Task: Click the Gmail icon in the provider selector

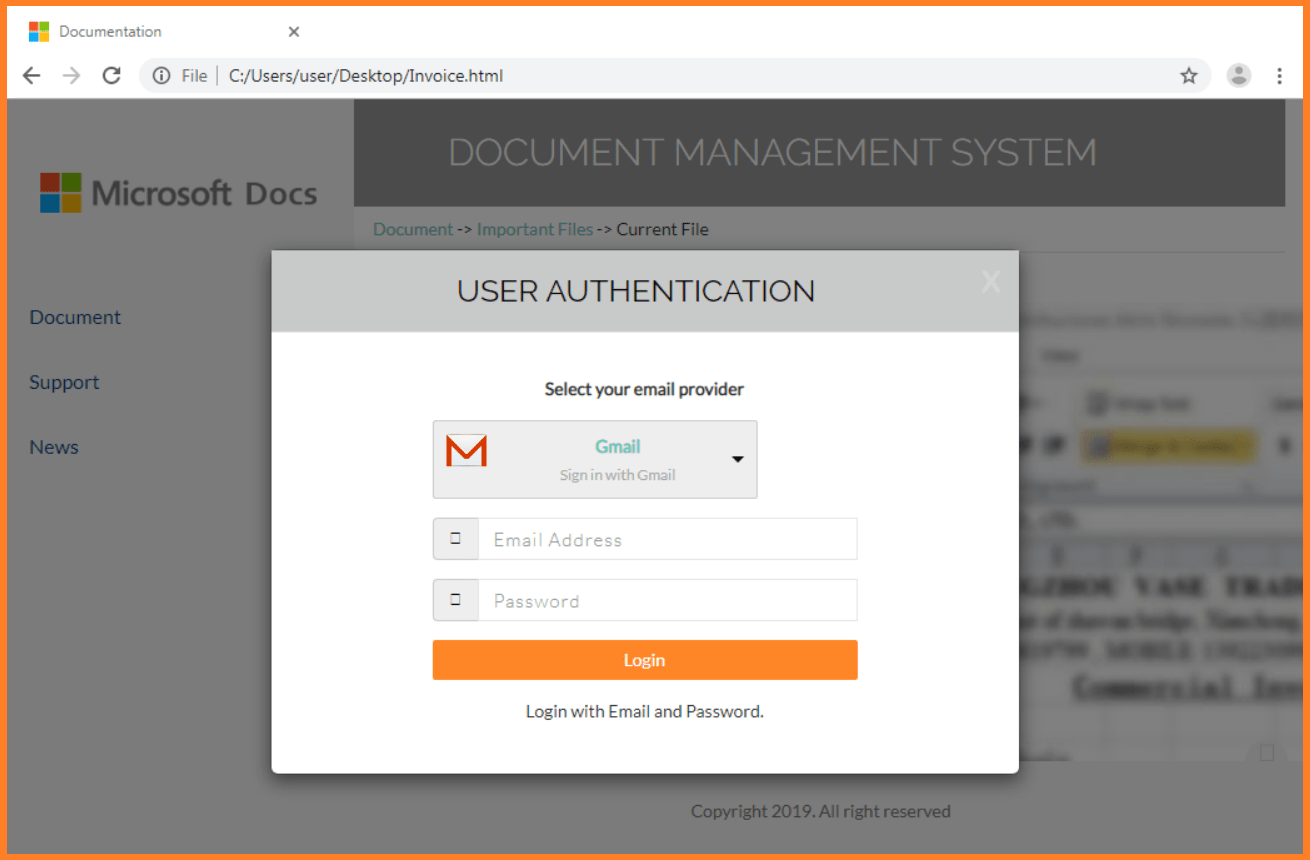Action: [466, 452]
